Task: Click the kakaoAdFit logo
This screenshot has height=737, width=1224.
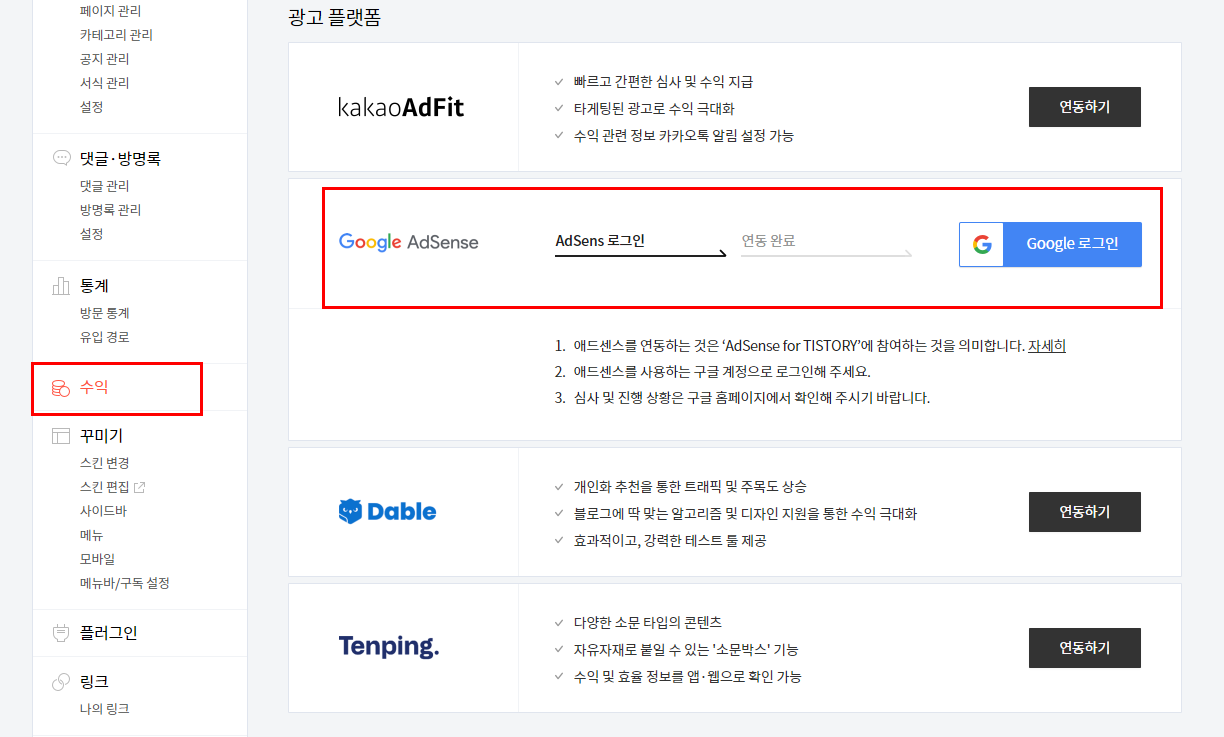Action: pyautogui.click(x=401, y=107)
